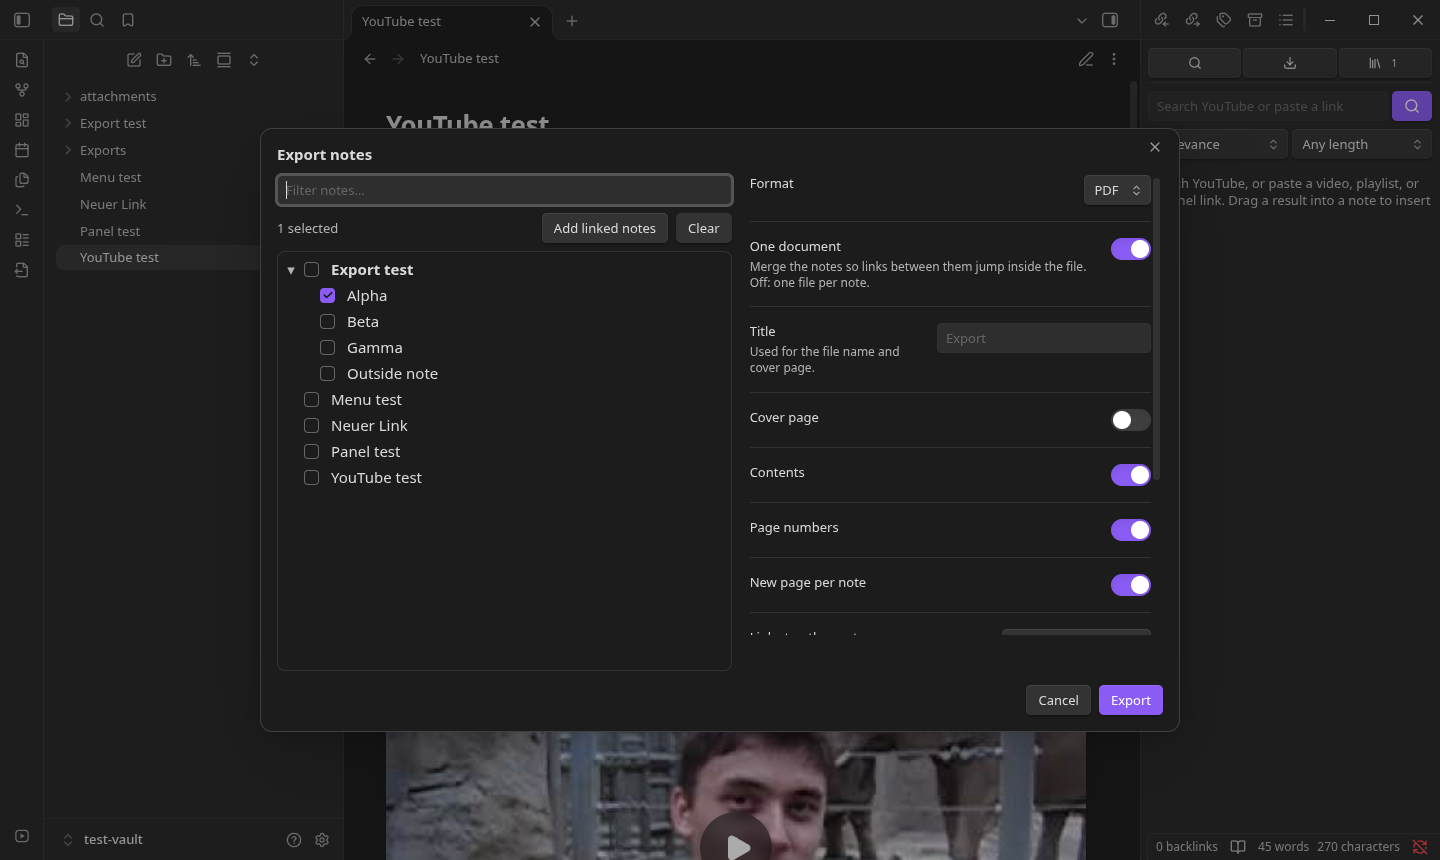The width and height of the screenshot is (1440, 860).
Task: Open the downloads tab in YouTube panel
Action: pyautogui.click(x=1290, y=63)
